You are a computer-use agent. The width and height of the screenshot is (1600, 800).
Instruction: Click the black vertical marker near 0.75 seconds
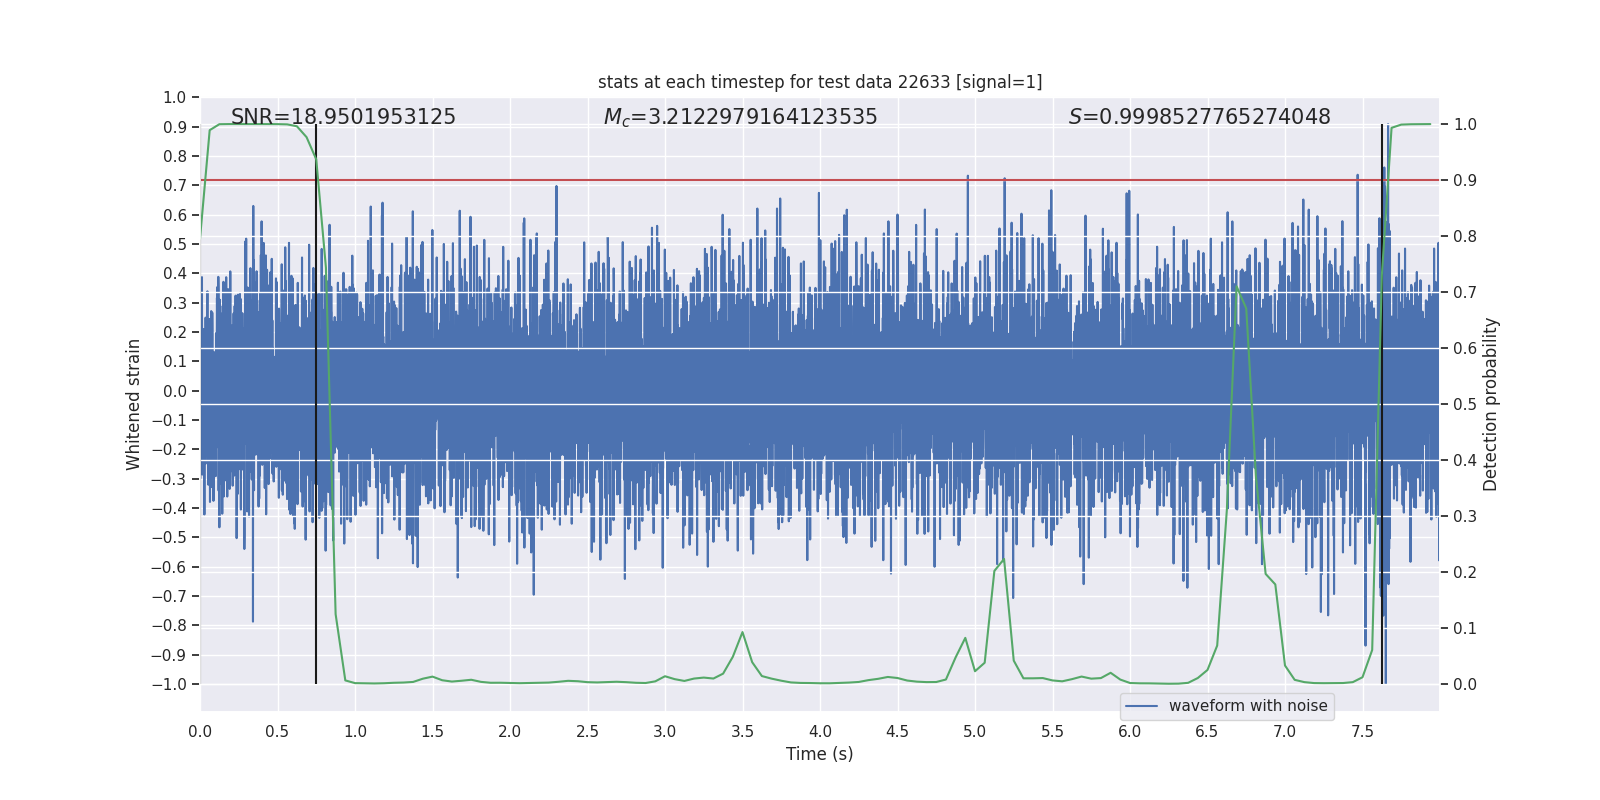coord(316,404)
